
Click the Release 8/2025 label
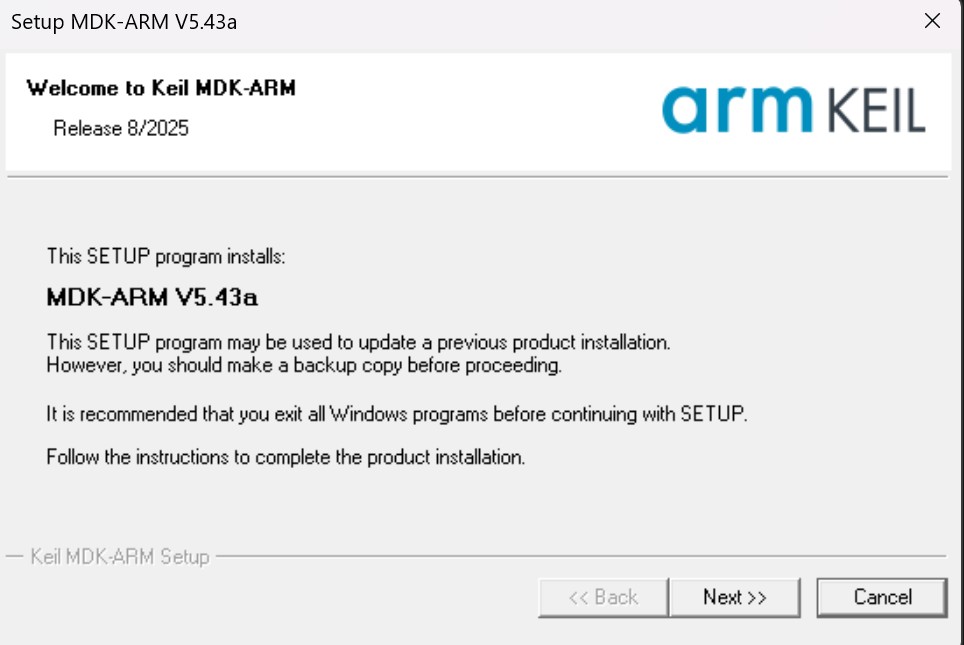(119, 128)
